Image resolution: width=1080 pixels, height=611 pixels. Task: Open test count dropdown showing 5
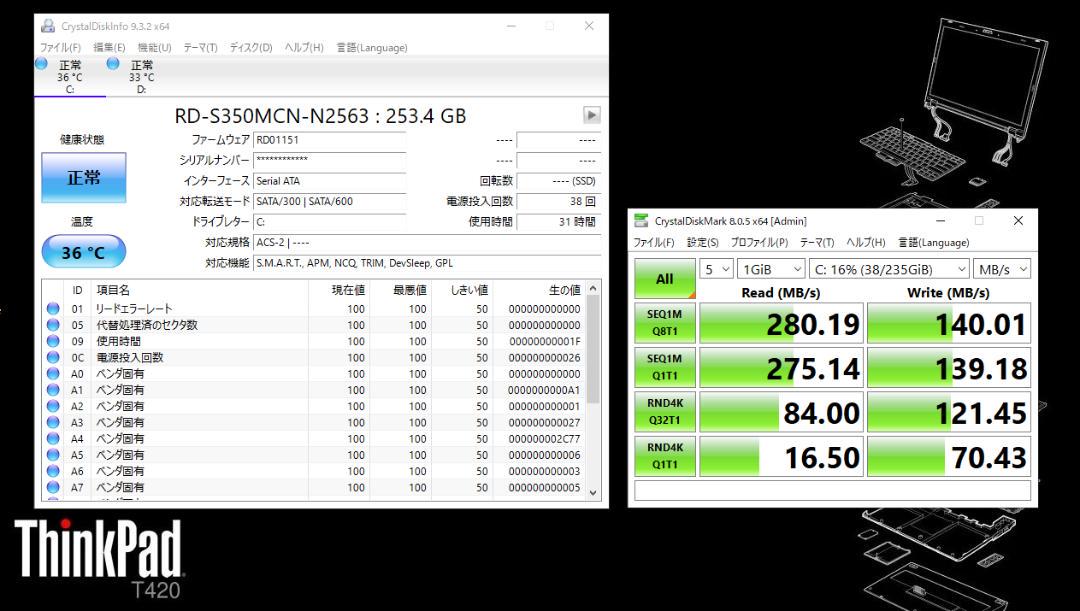(716, 269)
